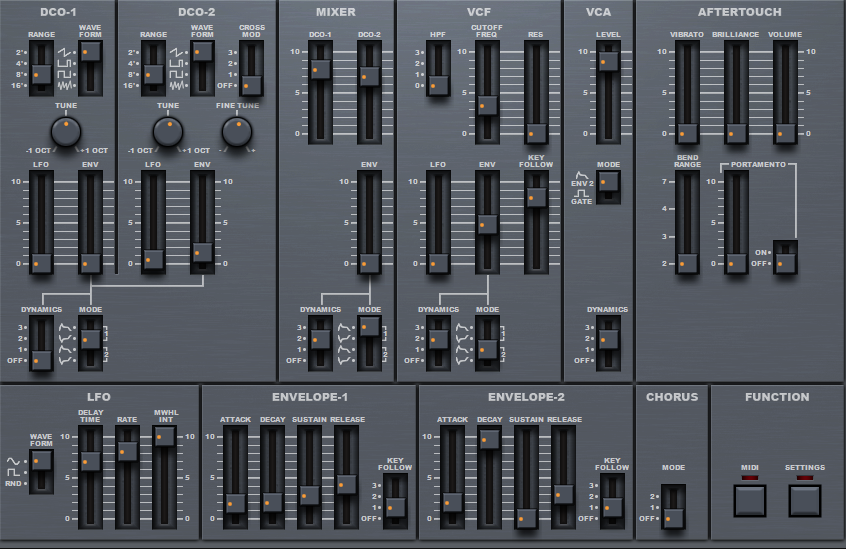This screenshot has width=846, height=549.
Task: Click the MIXER DCO-1 level slider handle
Action: [320, 70]
